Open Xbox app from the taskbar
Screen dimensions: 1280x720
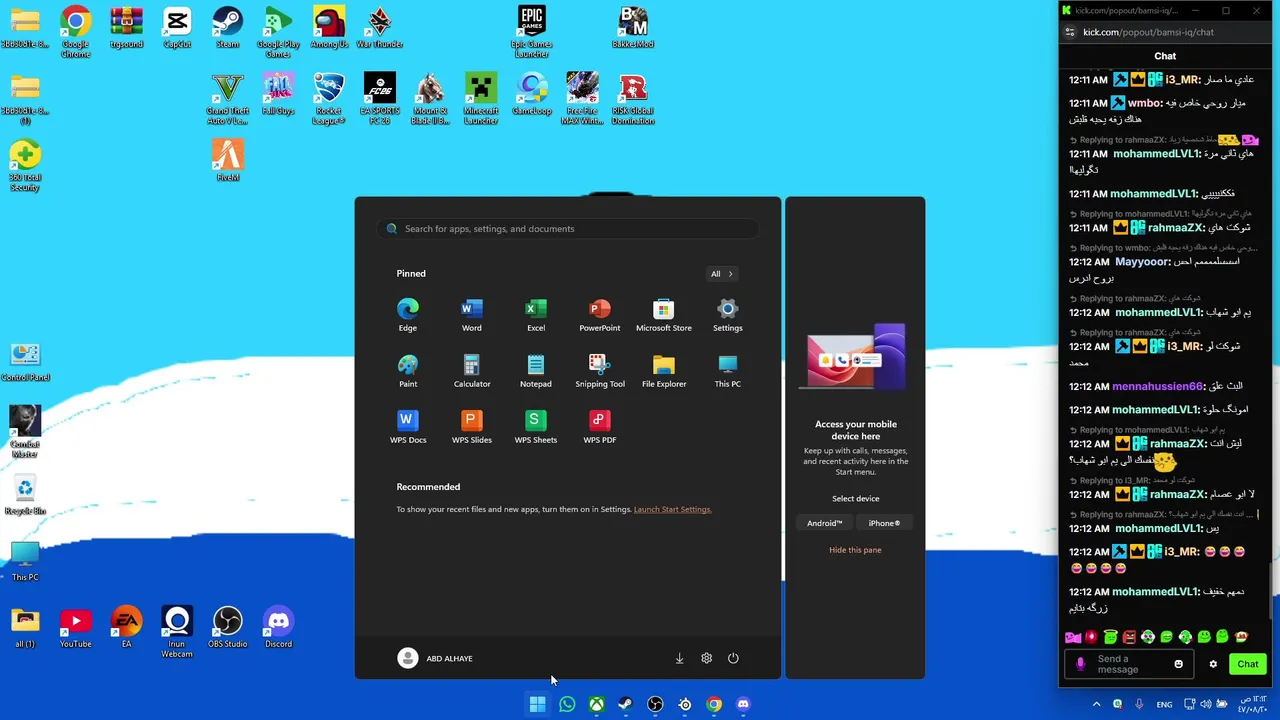click(596, 704)
